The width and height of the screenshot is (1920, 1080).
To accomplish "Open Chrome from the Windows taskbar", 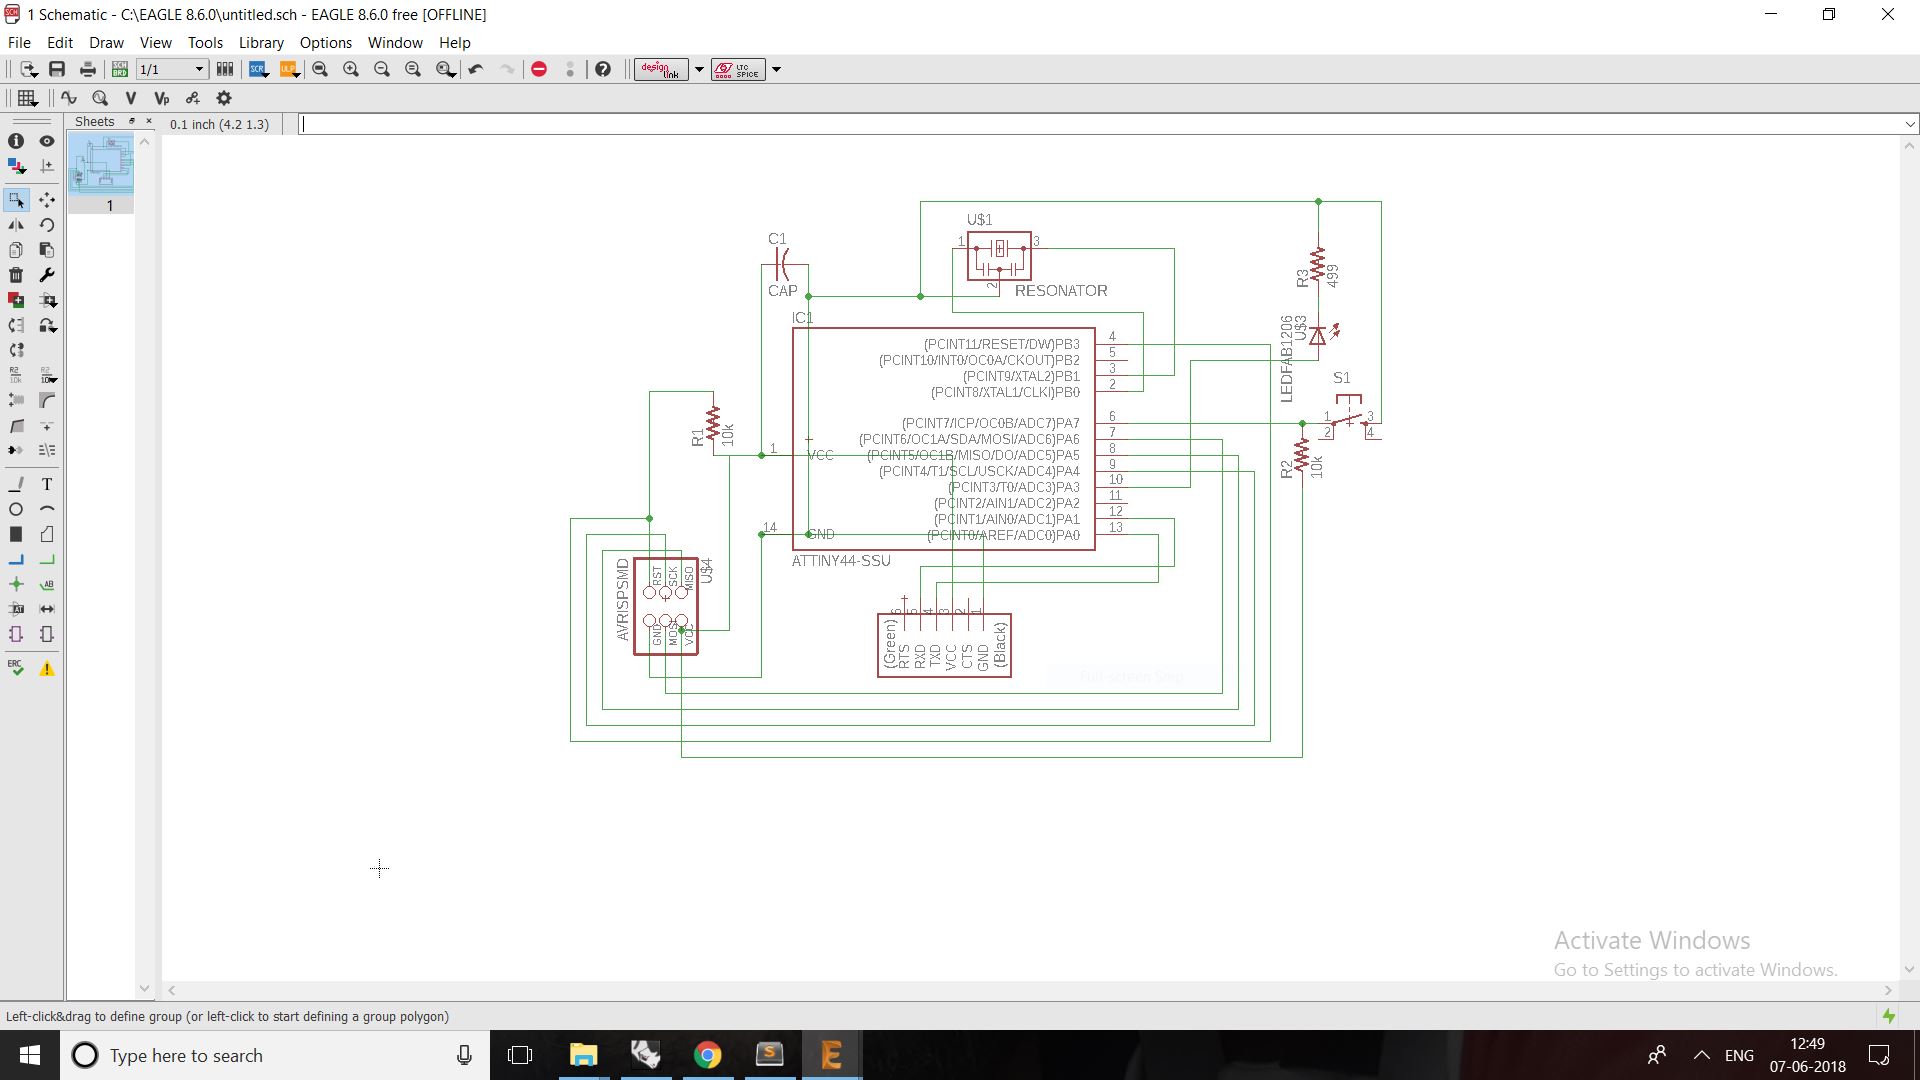I will pos(707,1055).
